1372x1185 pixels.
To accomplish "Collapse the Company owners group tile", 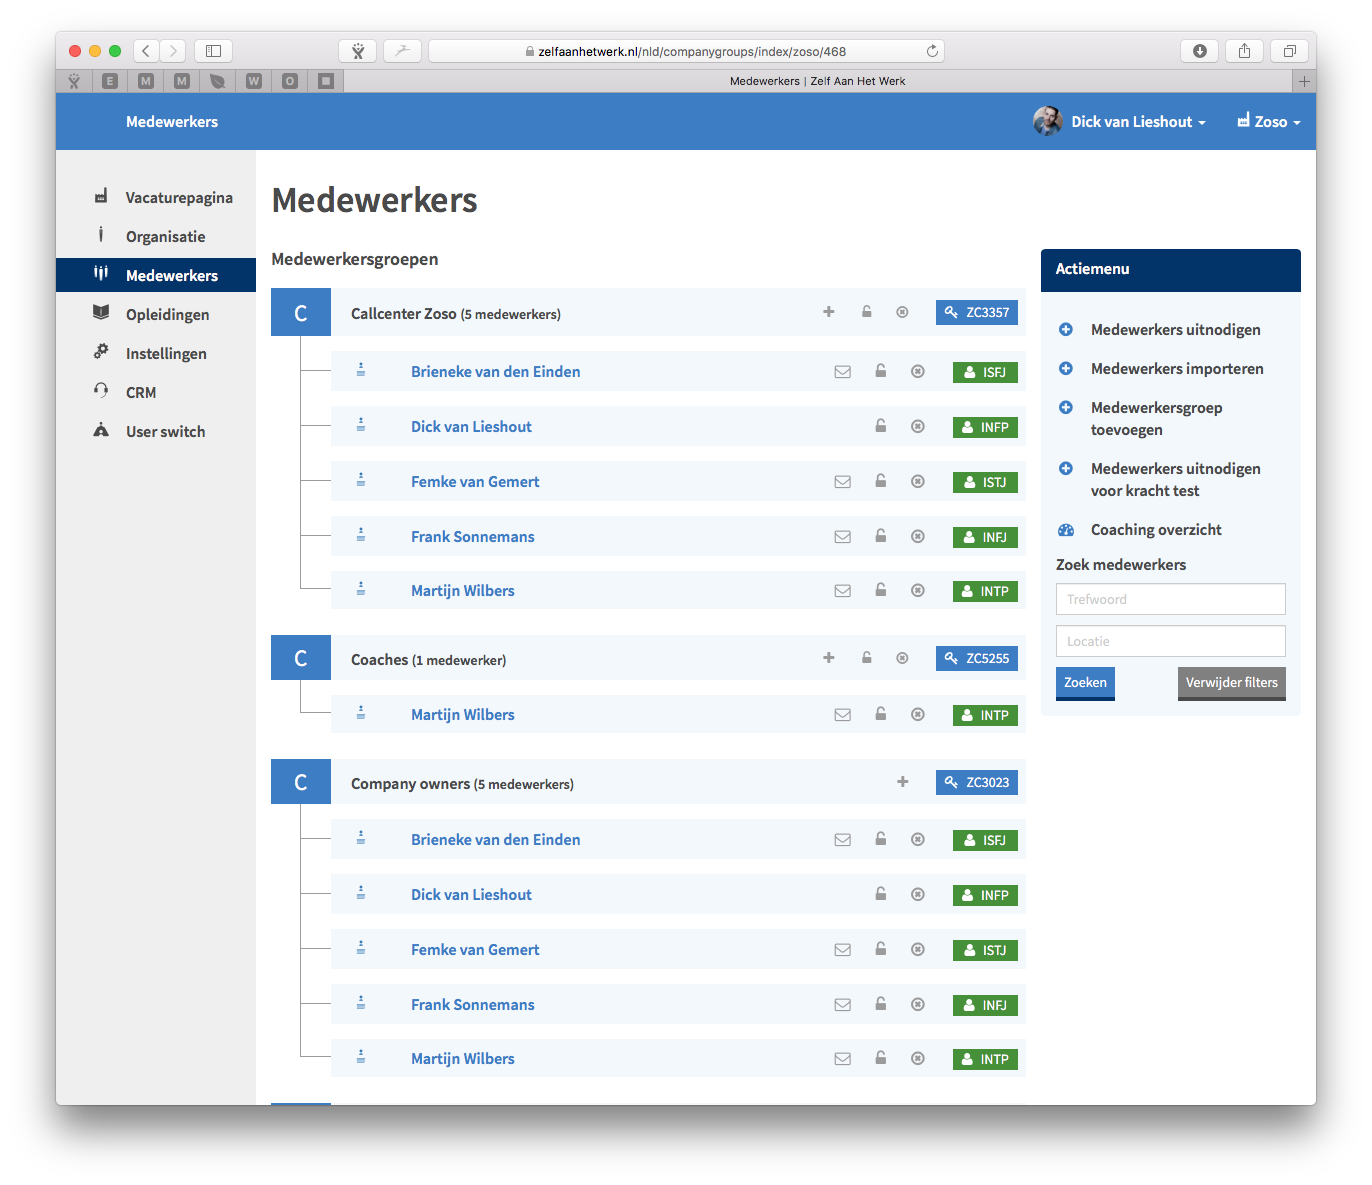I will (301, 782).
